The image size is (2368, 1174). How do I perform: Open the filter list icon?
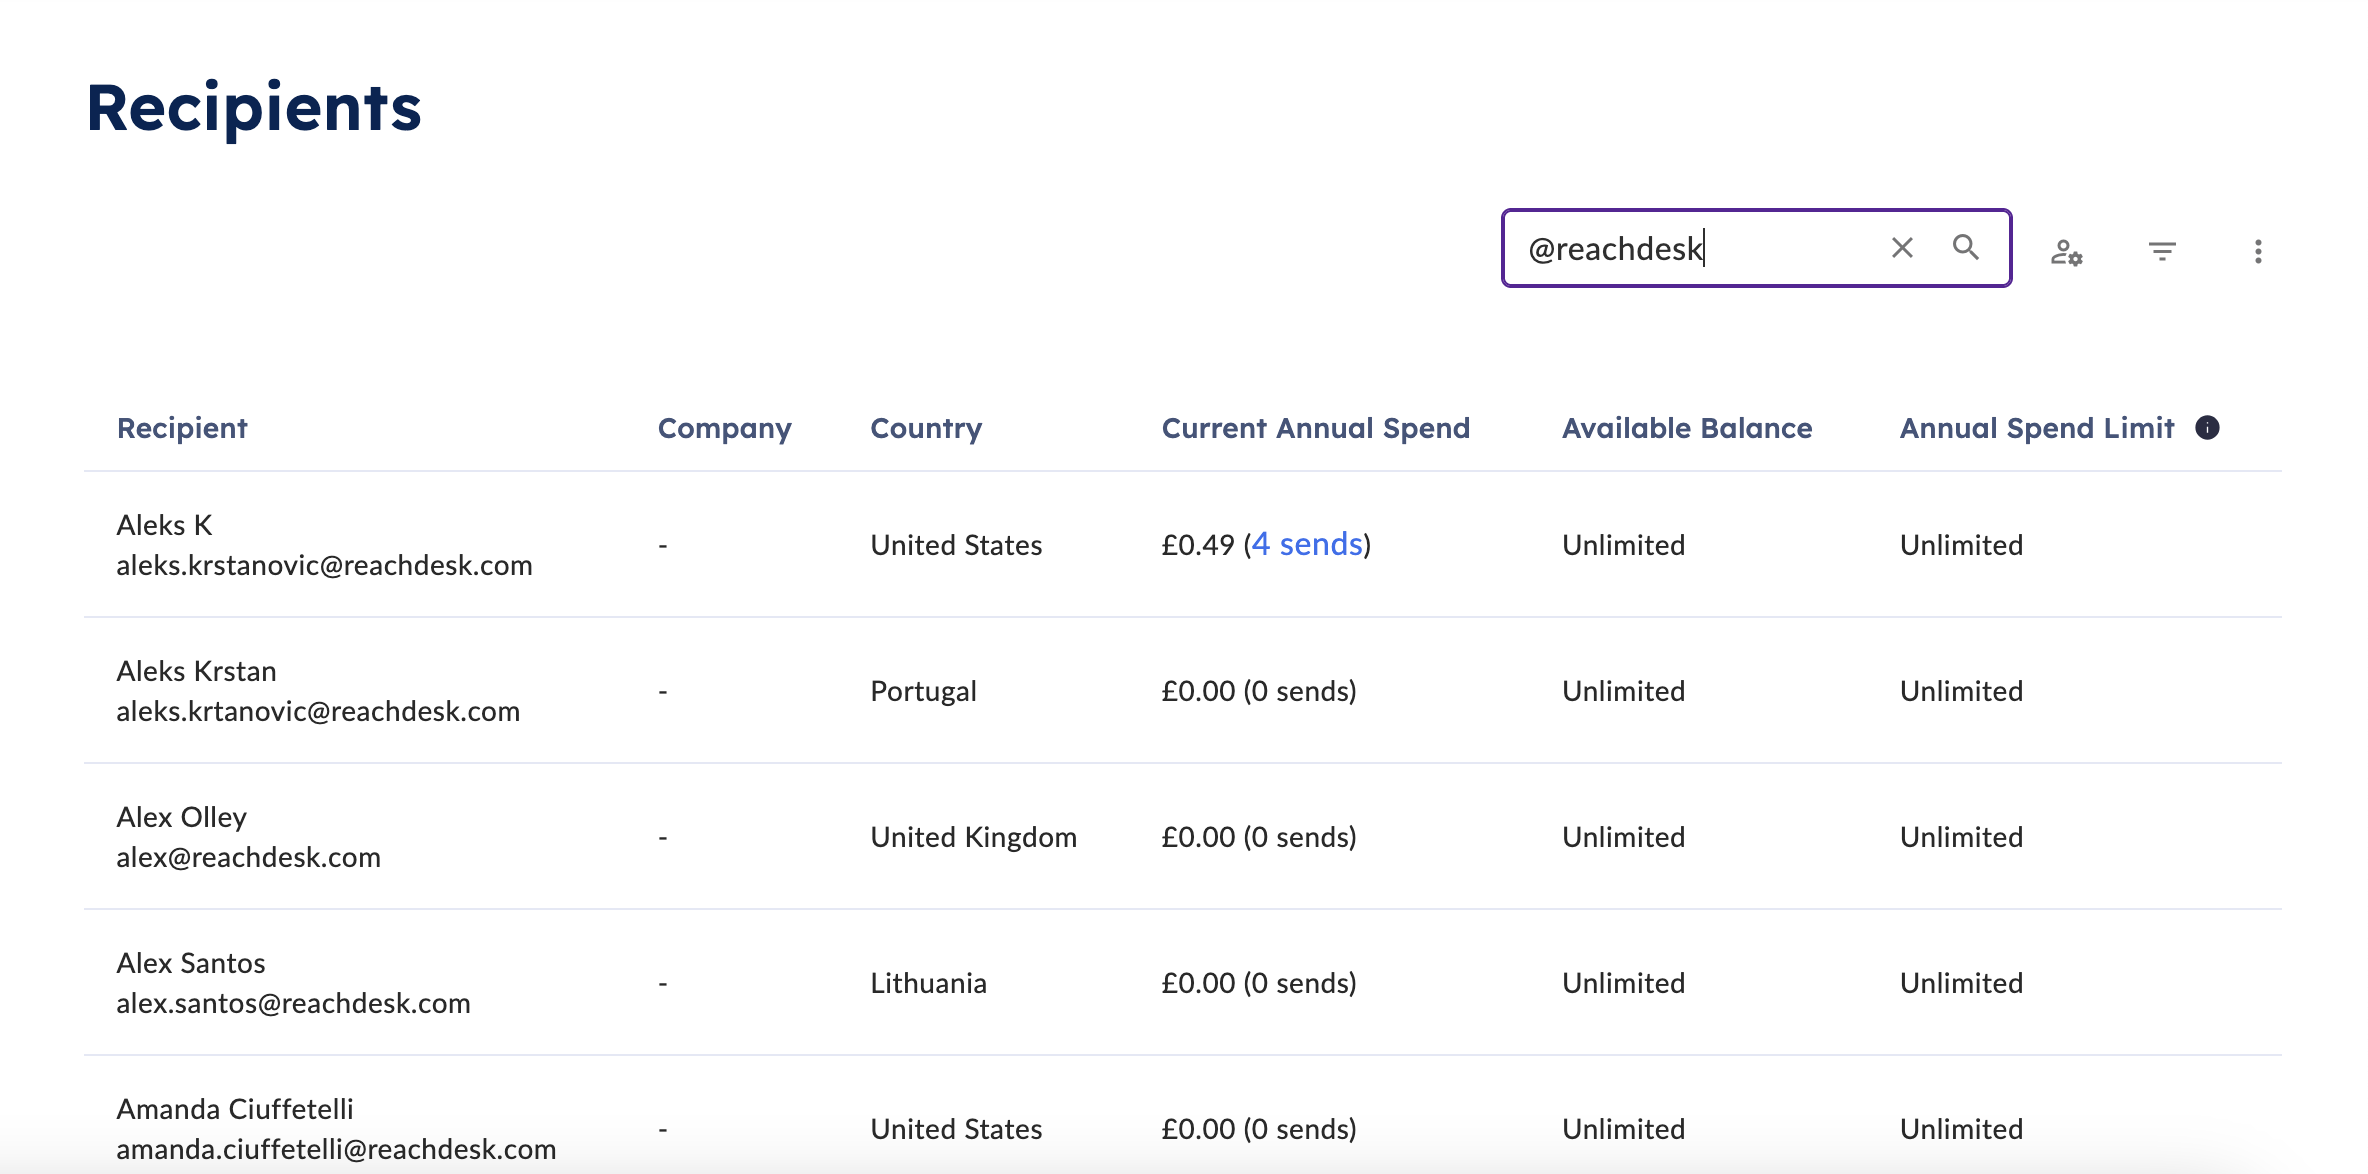pos(2162,251)
